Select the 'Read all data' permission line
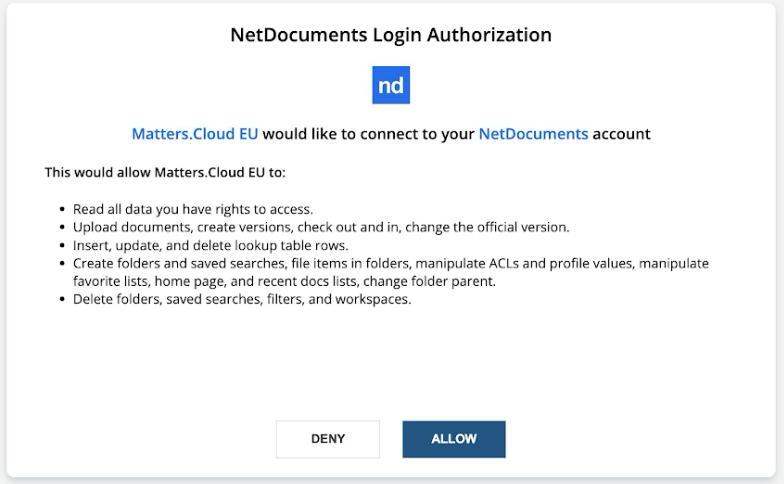This screenshot has width=784, height=484. click(x=193, y=209)
